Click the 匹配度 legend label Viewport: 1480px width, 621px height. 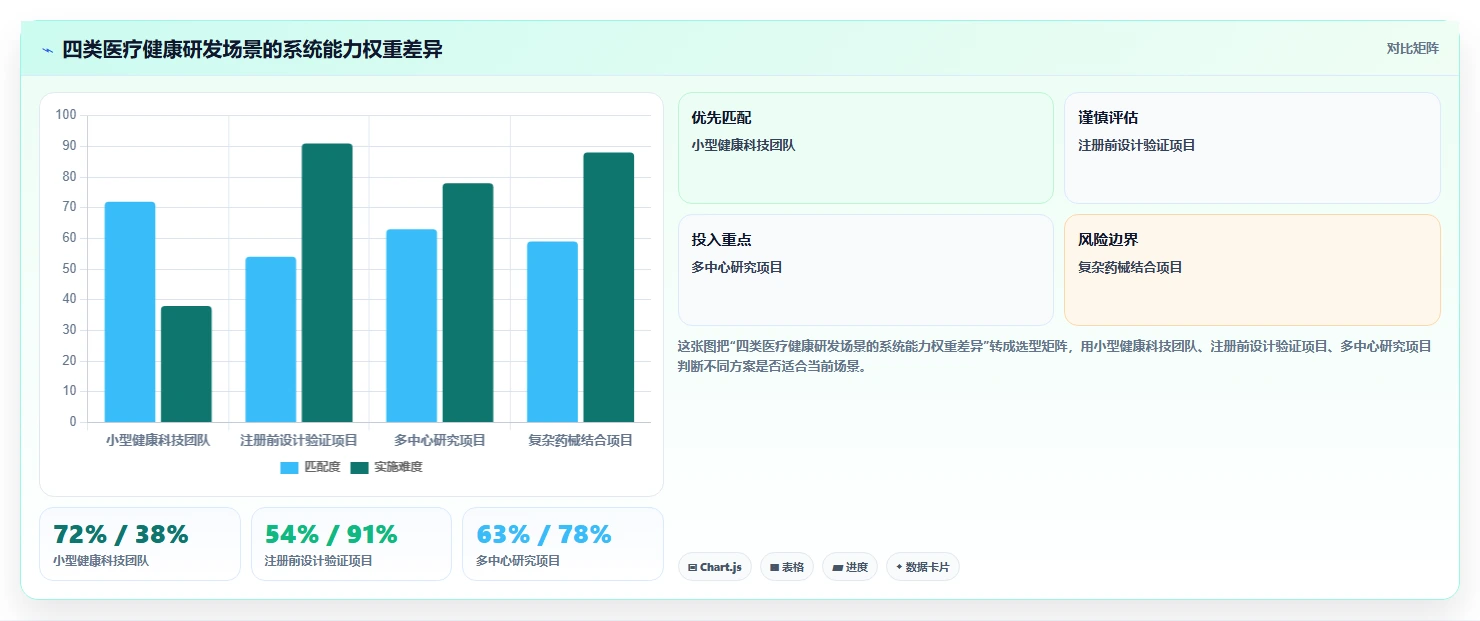pyautogui.click(x=322, y=467)
